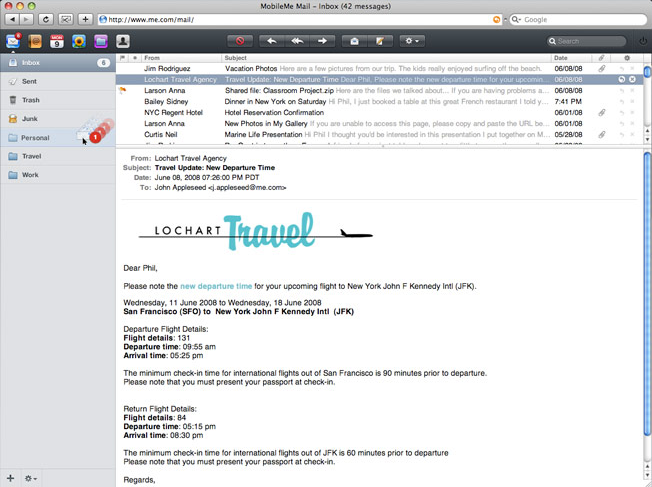The height and width of the screenshot is (487, 652).
Task: Click the paperclip on Marine Life Presentation row
Action: (x=602, y=135)
